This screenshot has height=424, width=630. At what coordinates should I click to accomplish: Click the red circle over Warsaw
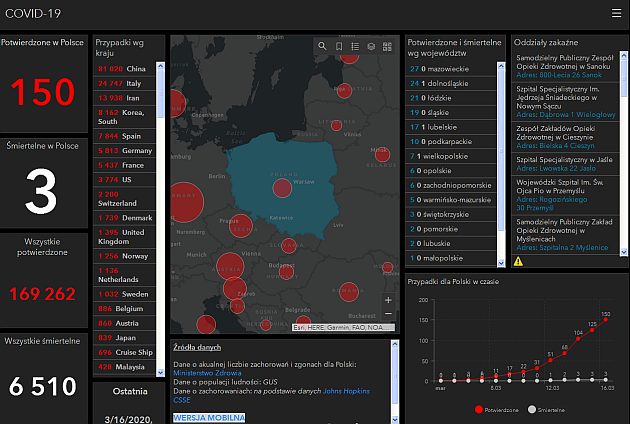(282, 188)
